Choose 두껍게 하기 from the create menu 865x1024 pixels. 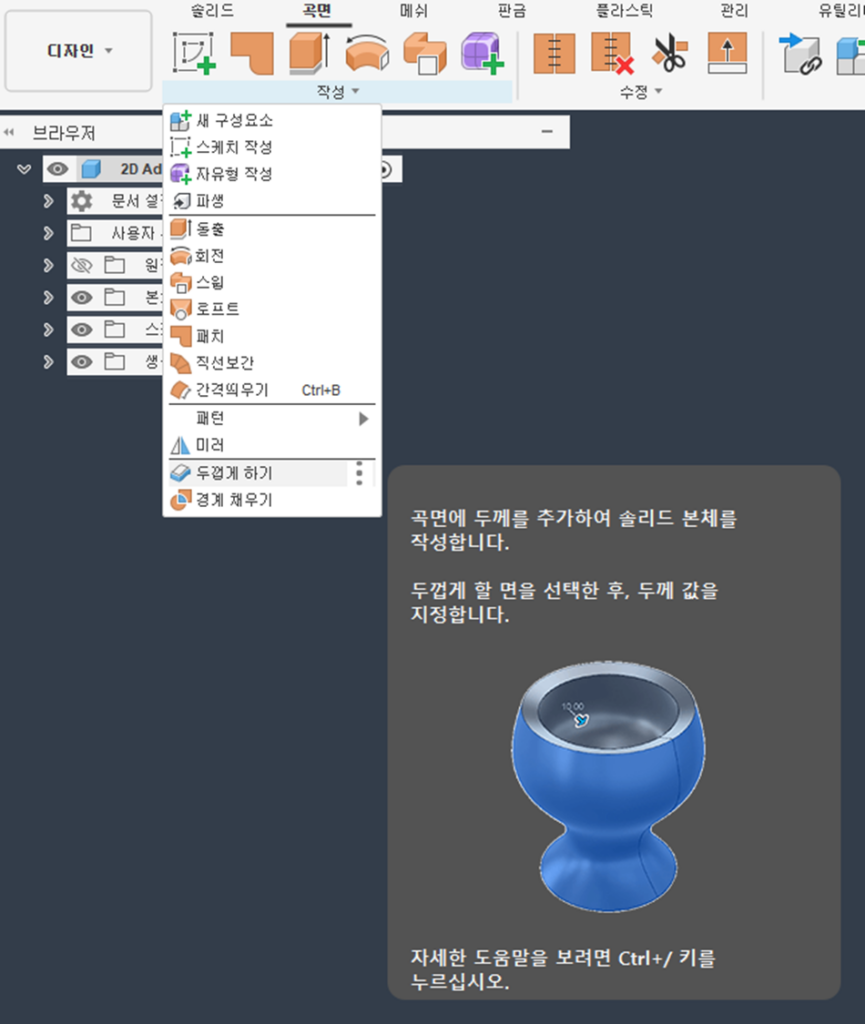(234, 473)
